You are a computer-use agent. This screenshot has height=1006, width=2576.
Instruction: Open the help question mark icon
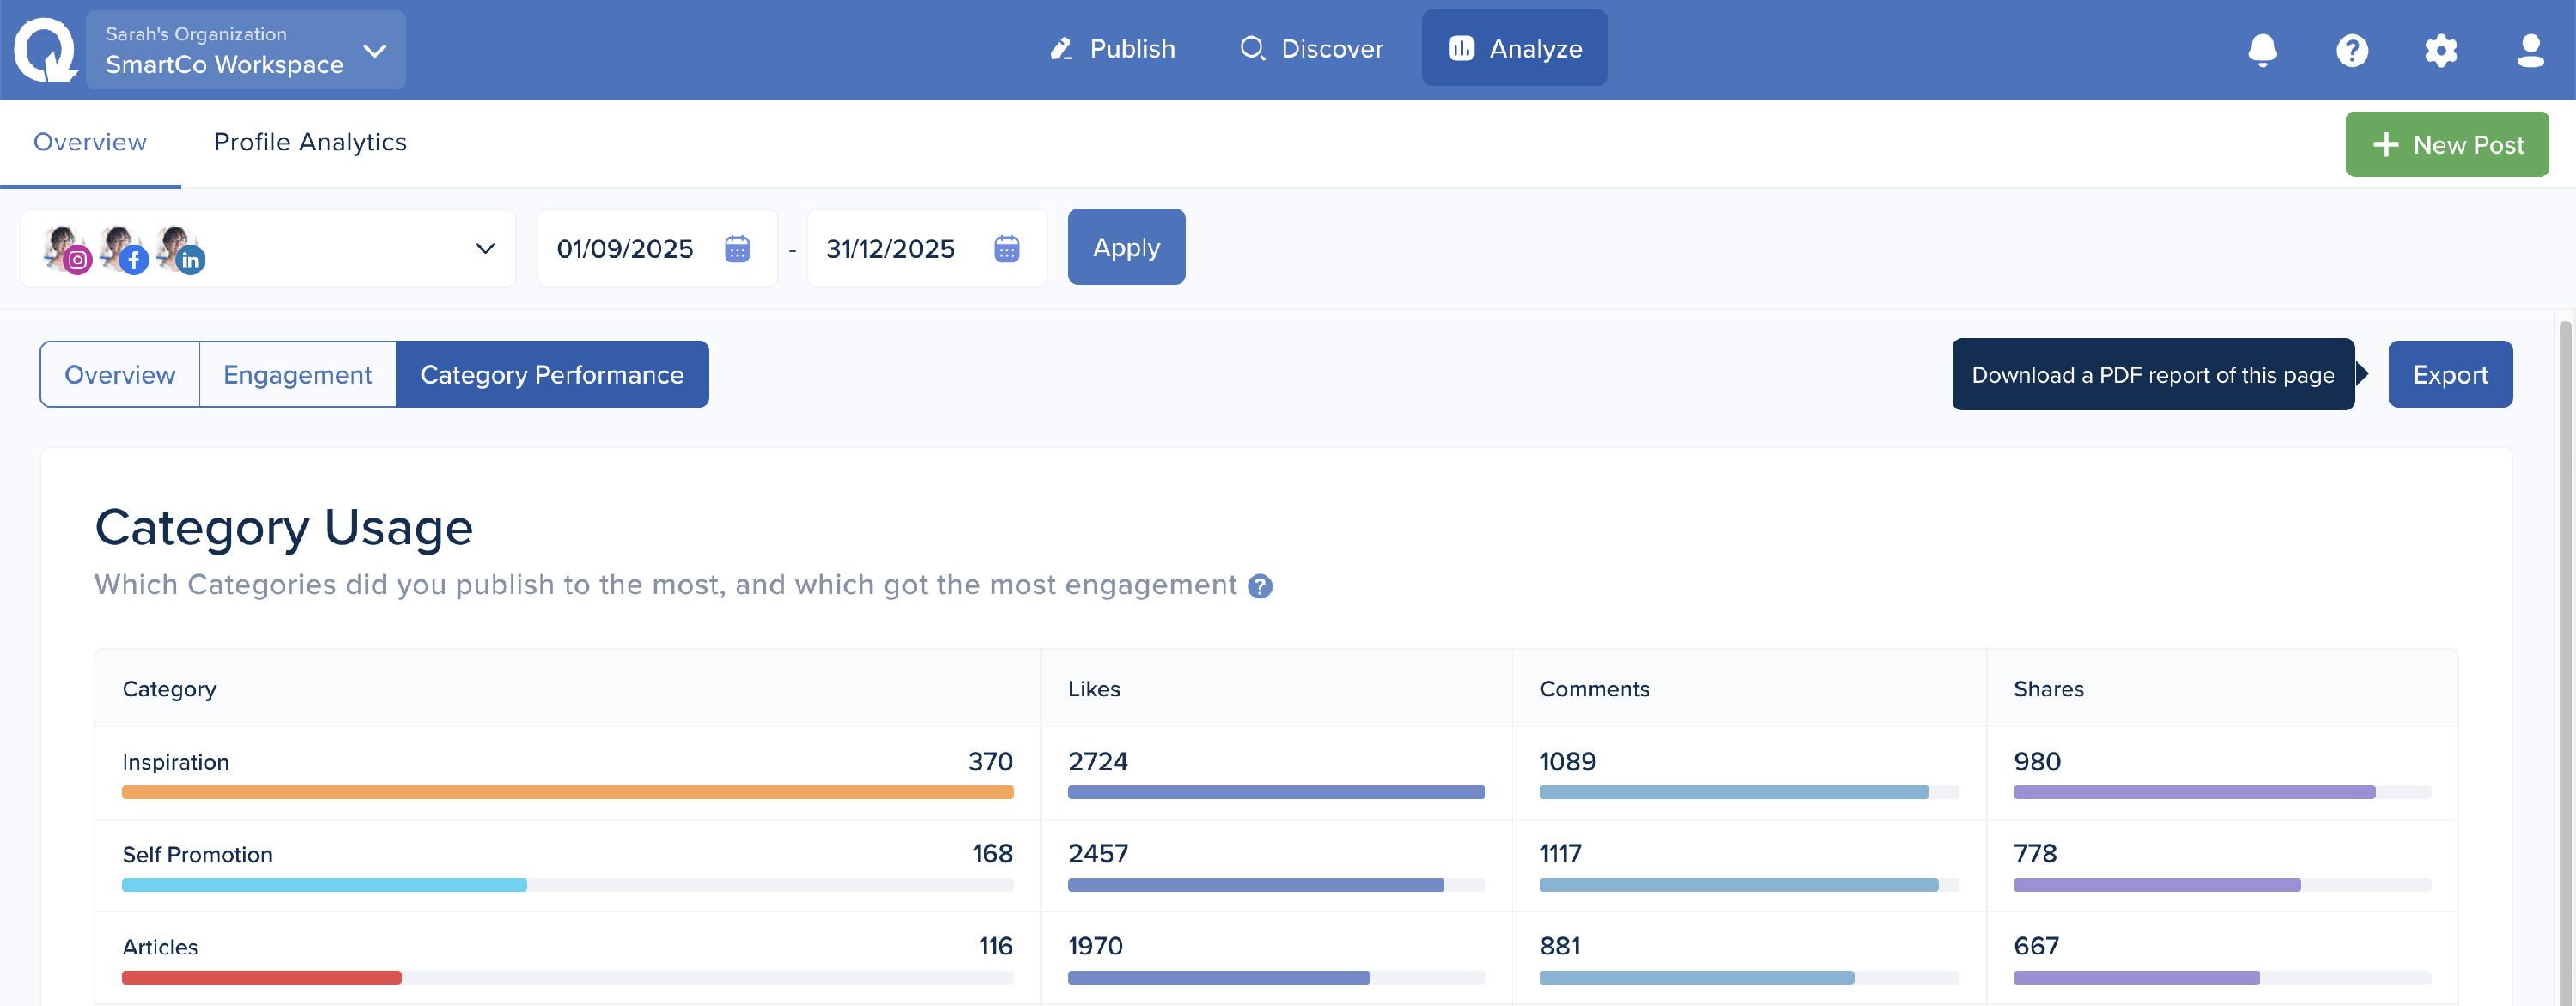[x=2351, y=49]
